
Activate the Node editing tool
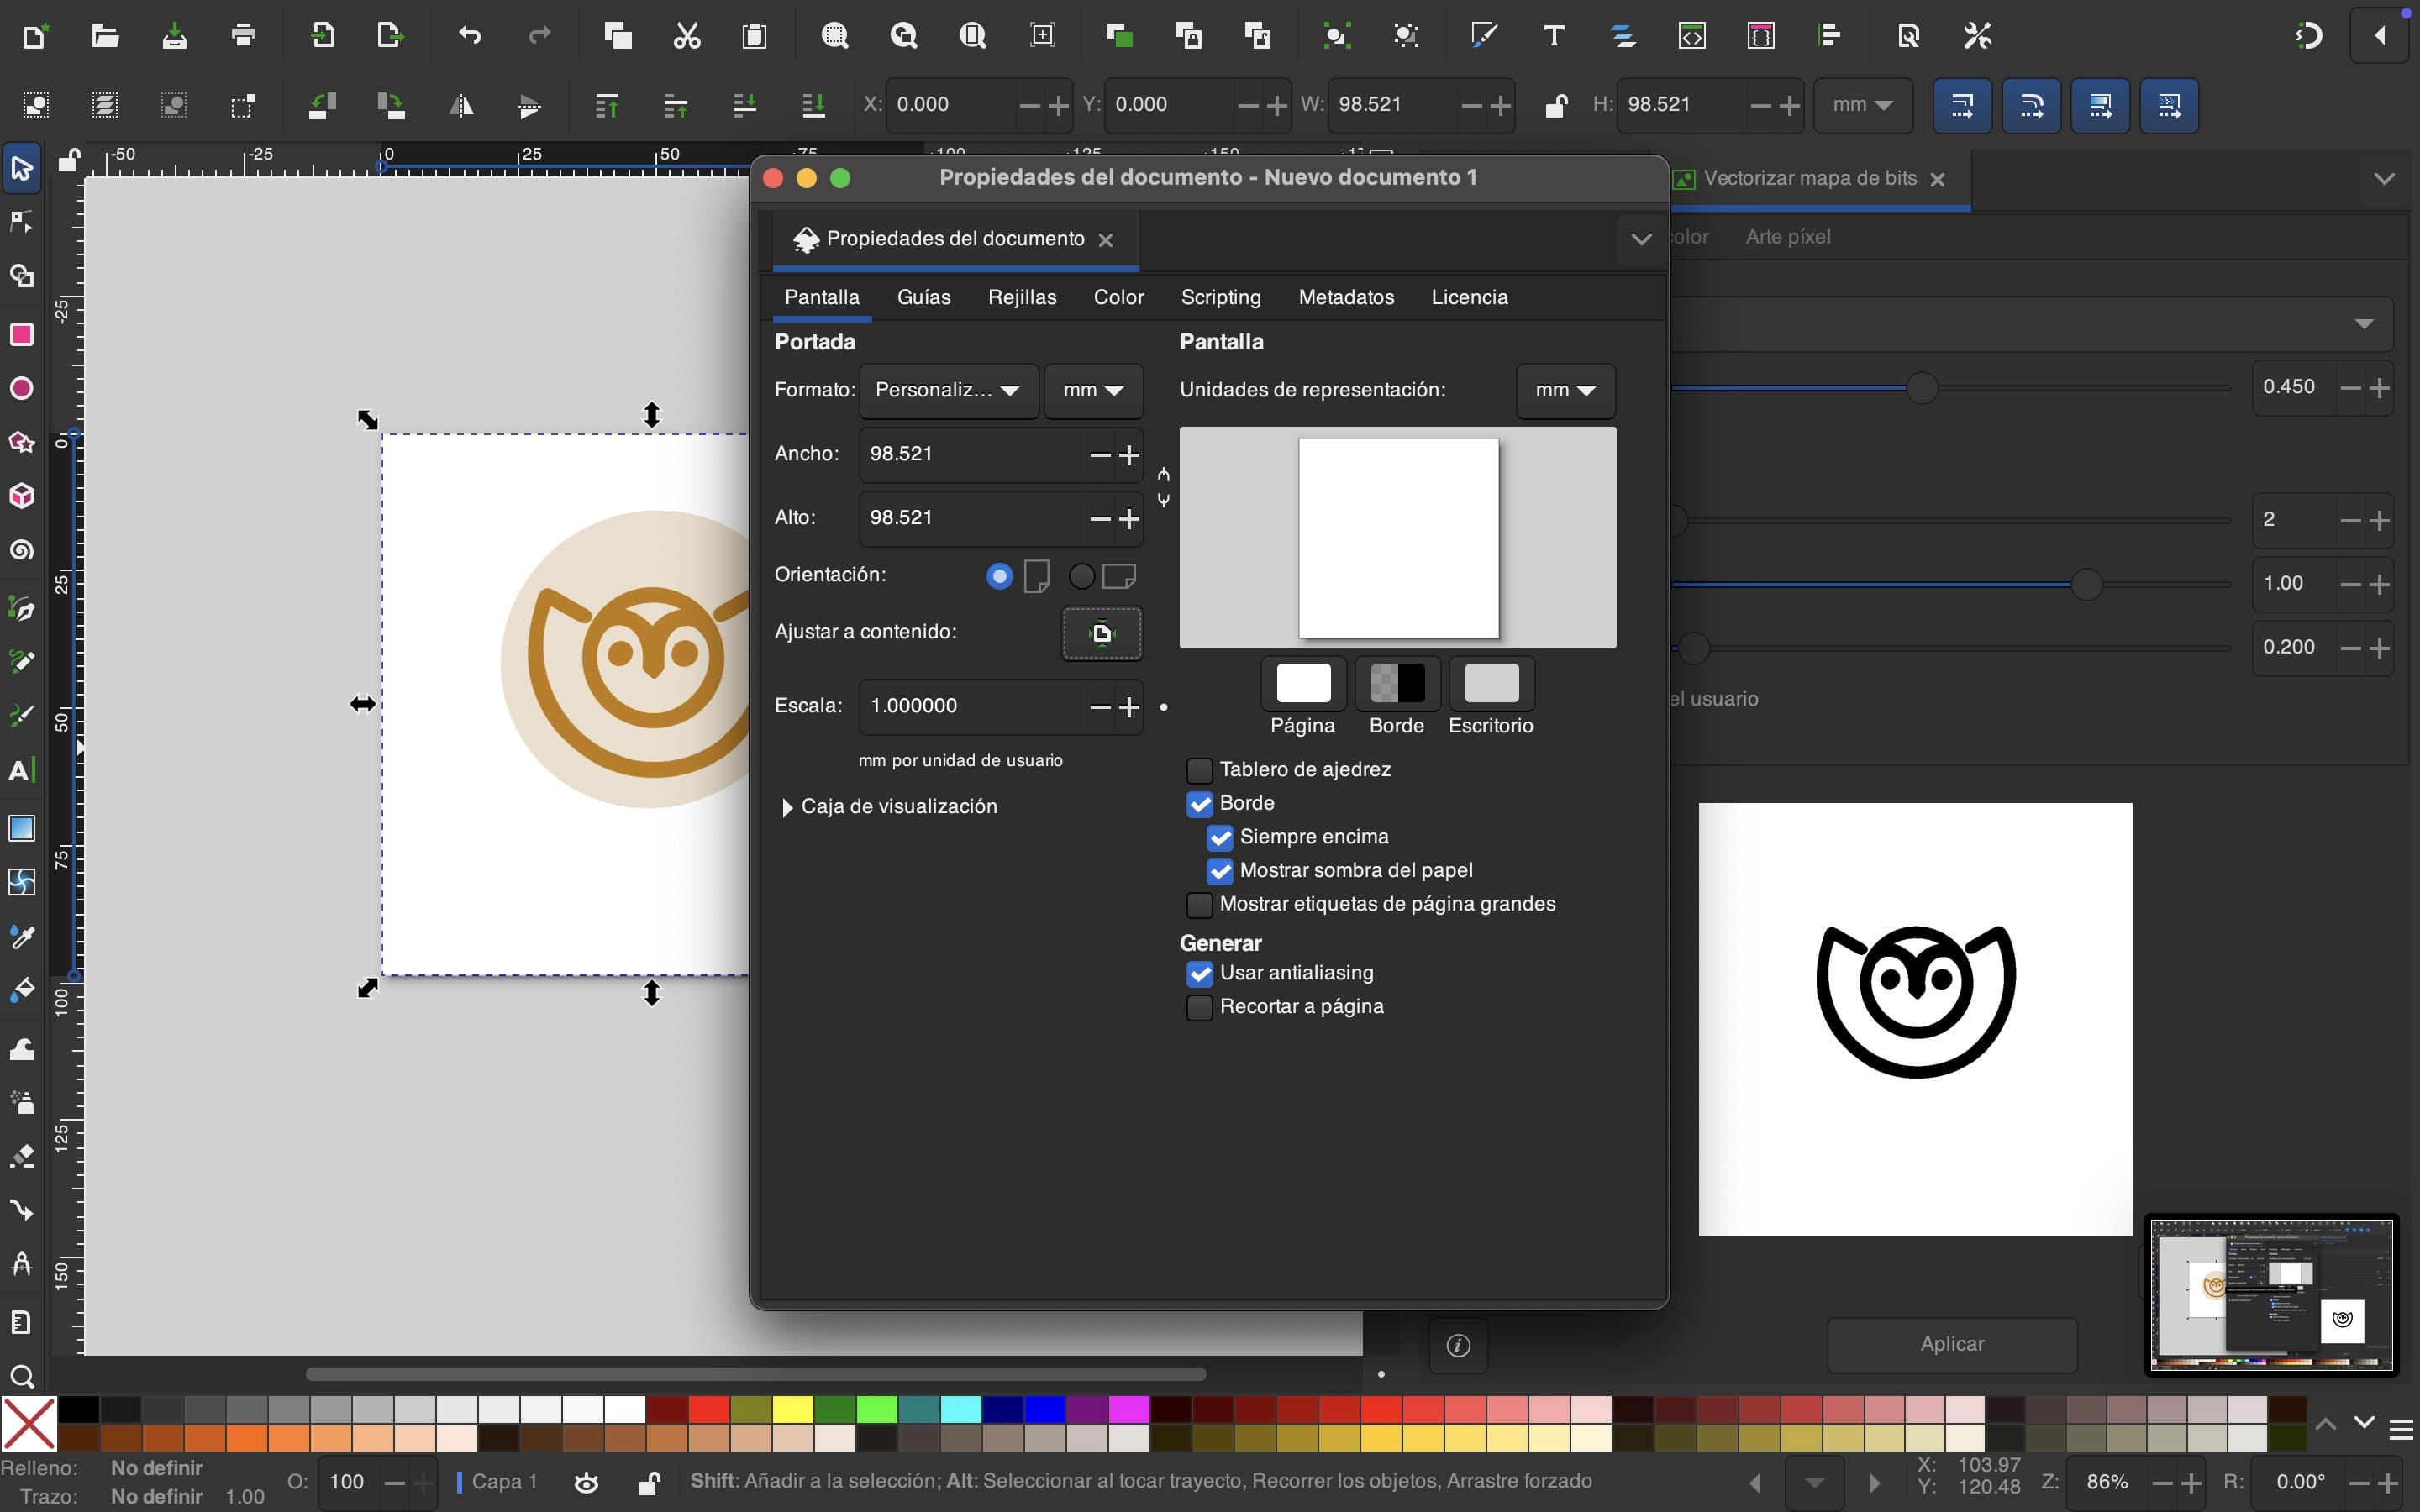coord(22,222)
